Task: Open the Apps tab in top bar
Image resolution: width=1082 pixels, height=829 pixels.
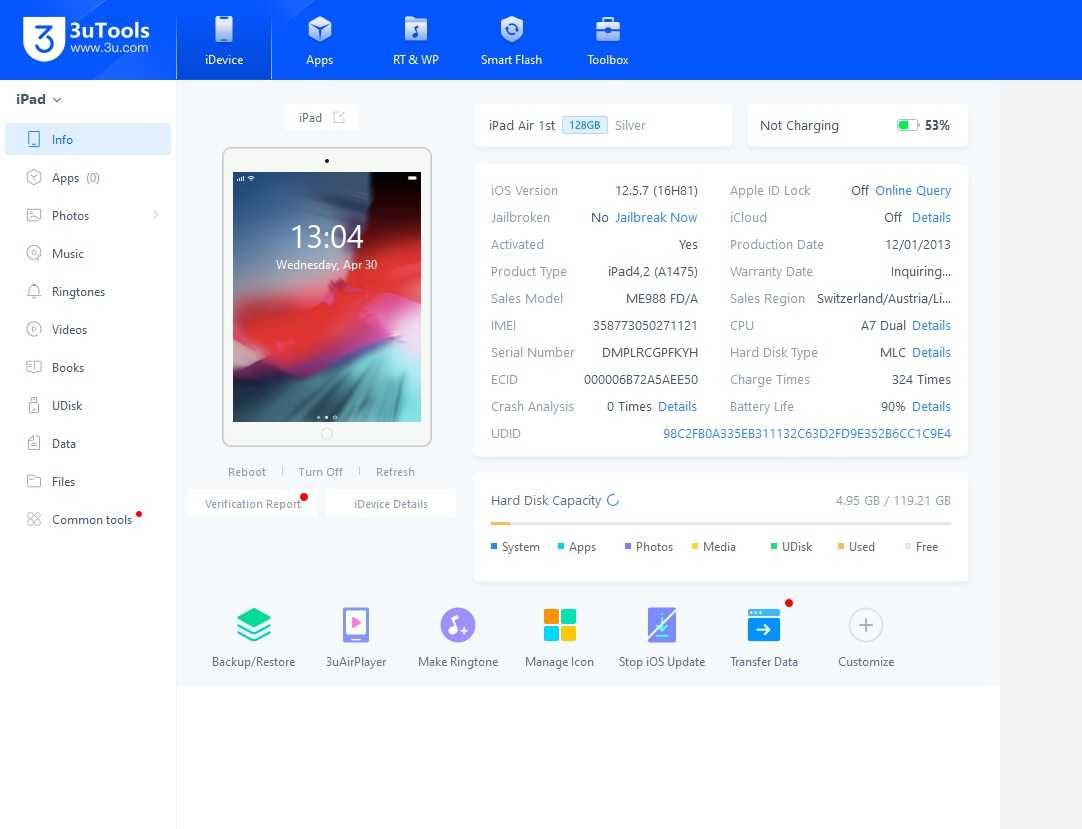Action: click(319, 41)
